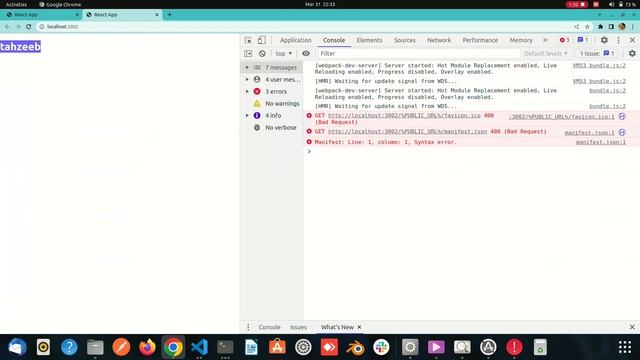
Task: Open manifest.json:1 link on Syntax error row
Action: 600,142
